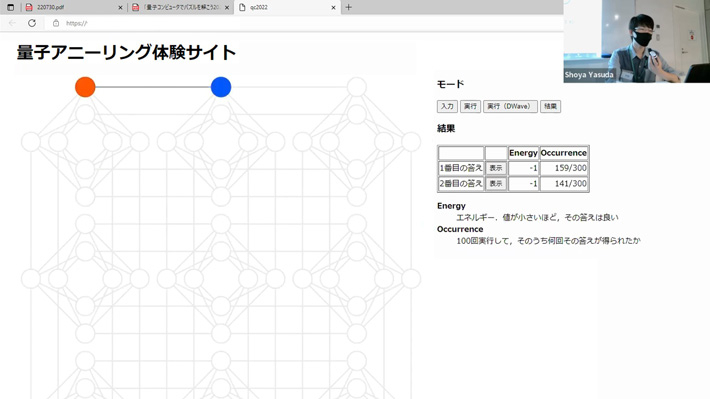Select the Shoya Yasuda webcam video thumbnail
The image size is (710, 399).
click(637, 41)
